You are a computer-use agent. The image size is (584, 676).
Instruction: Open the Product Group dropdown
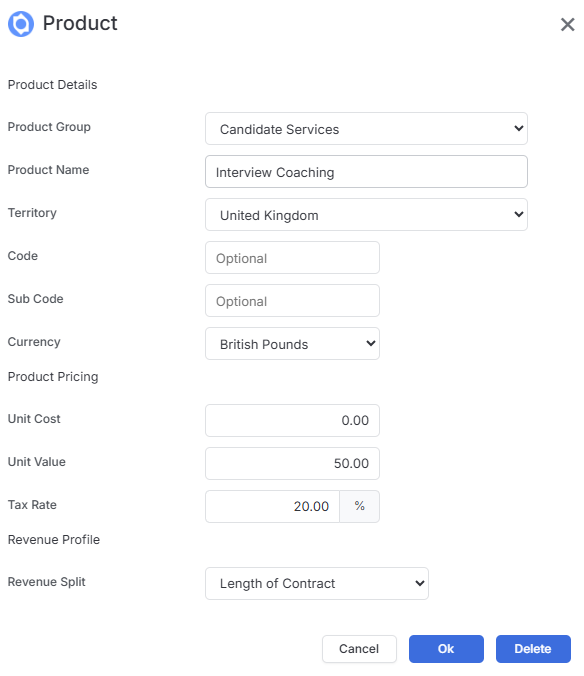click(x=366, y=128)
